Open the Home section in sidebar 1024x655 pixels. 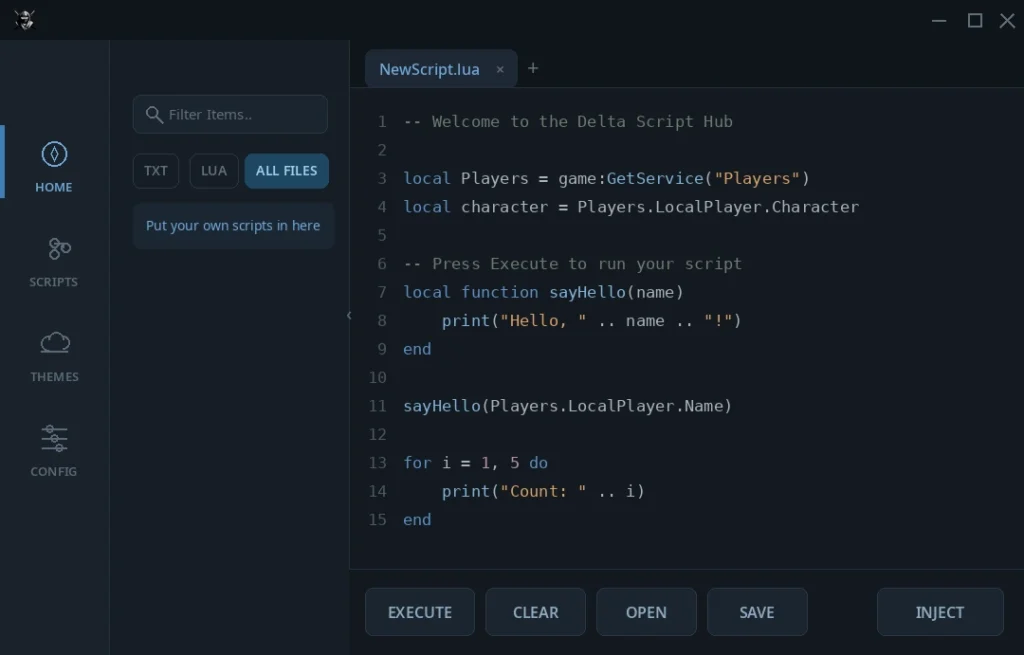[54, 167]
